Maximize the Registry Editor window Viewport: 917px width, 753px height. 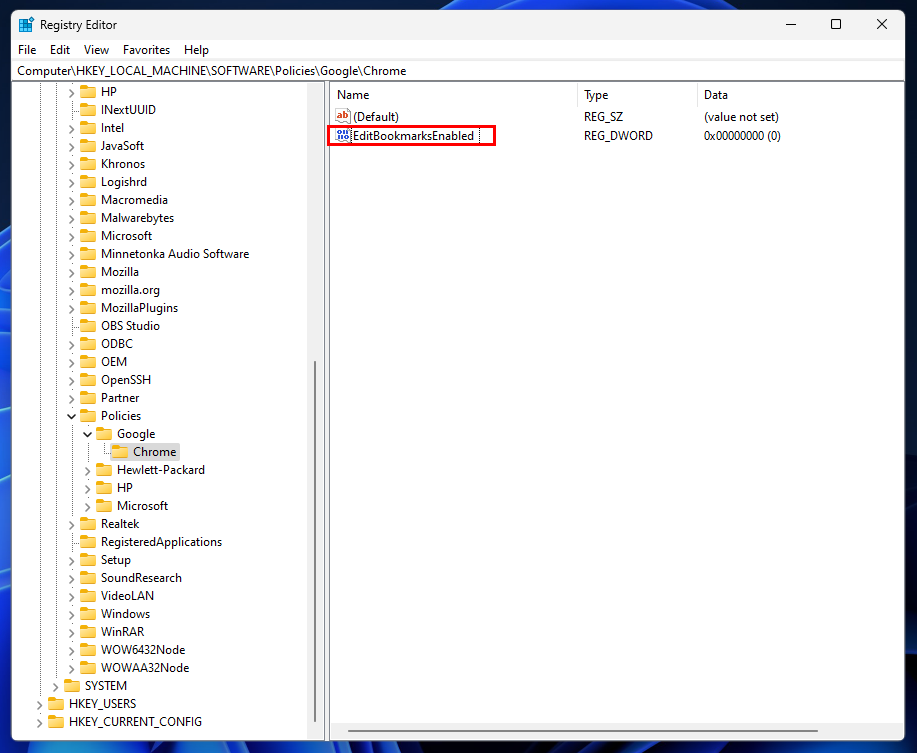click(836, 25)
